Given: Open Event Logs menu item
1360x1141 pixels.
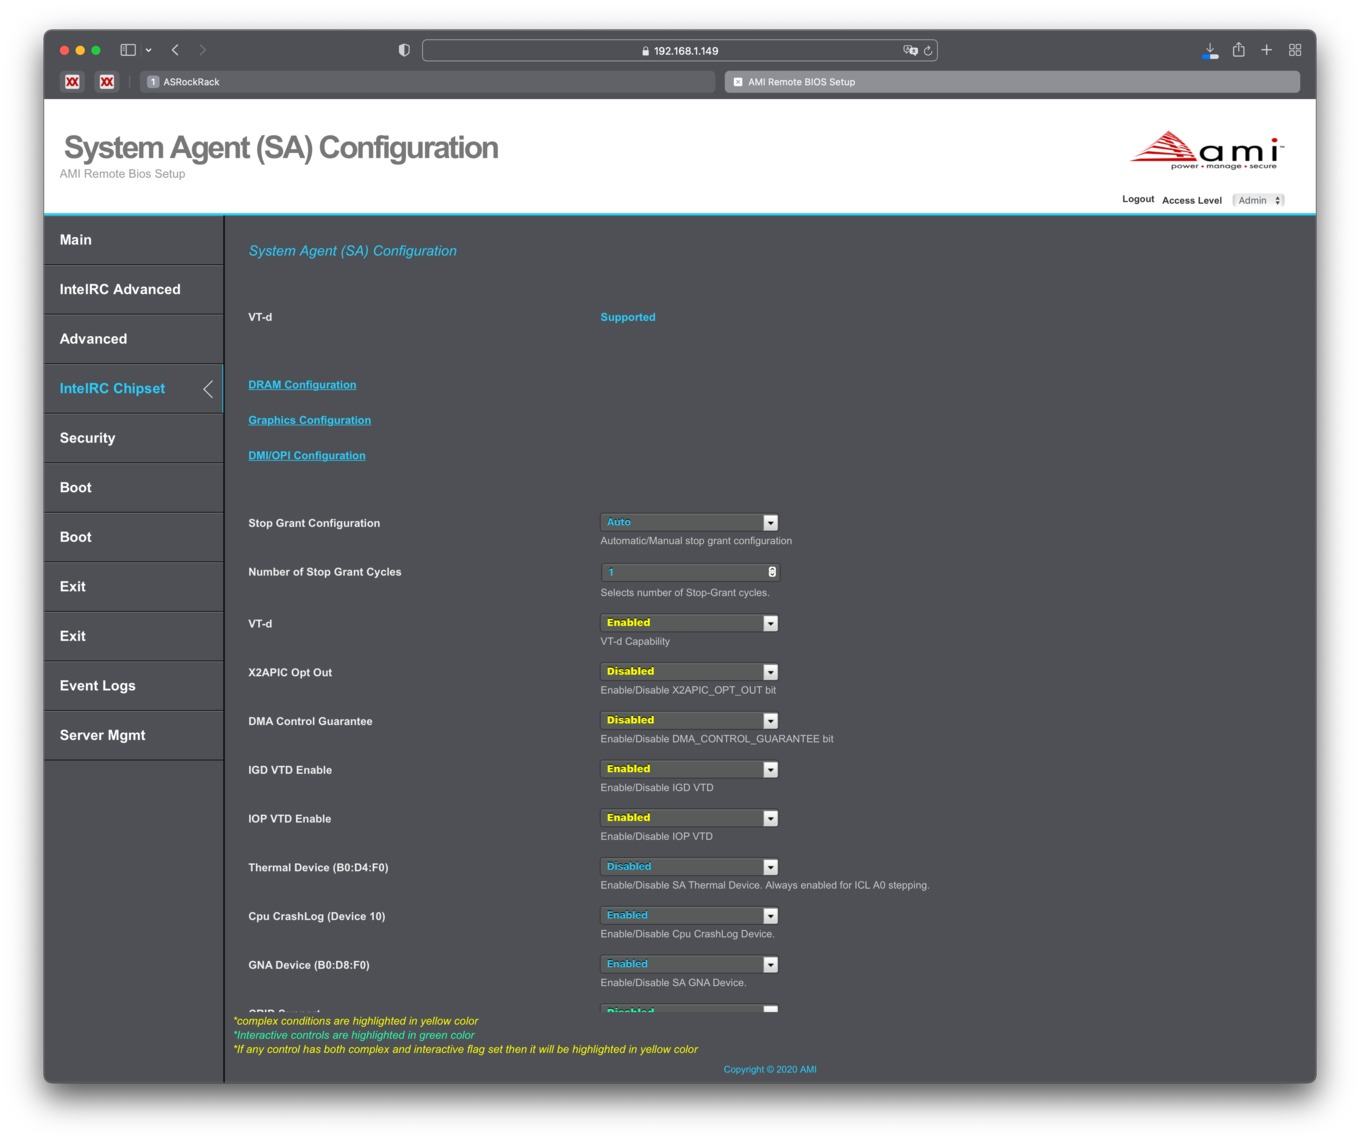Looking at the screenshot, I should click(x=133, y=686).
